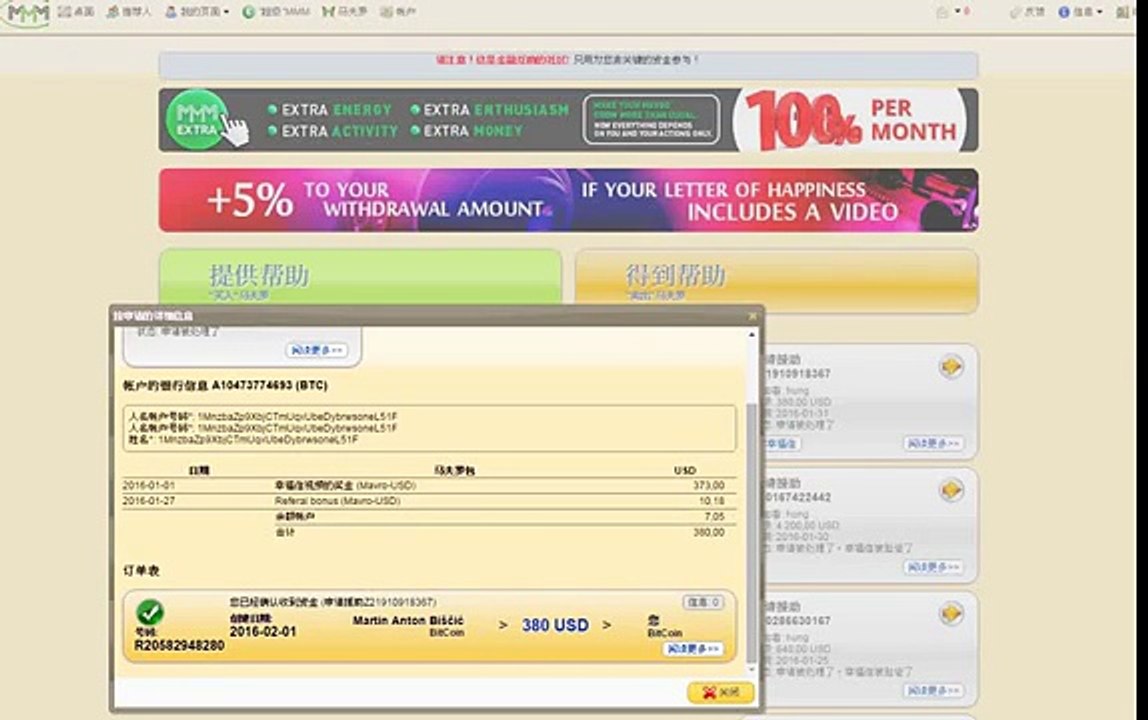Screen dimensions: 1148x720
Task: Click the MMM Extra green circle logo
Action: 196,120
